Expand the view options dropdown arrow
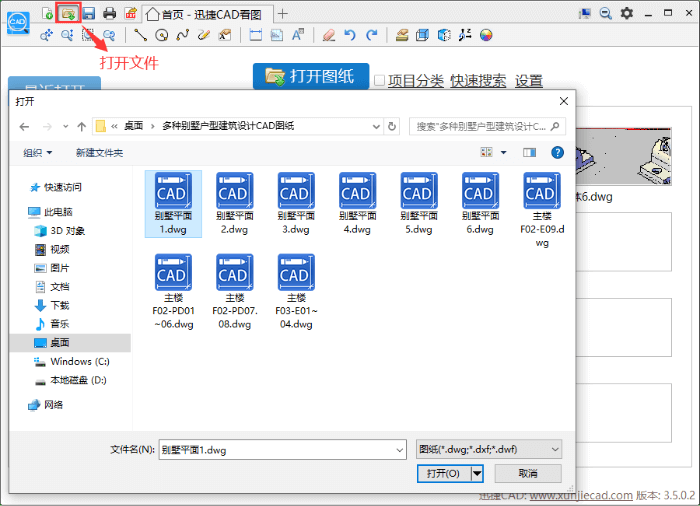This screenshot has height=506, width=700. pyautogui.click(x=504, y=153)
